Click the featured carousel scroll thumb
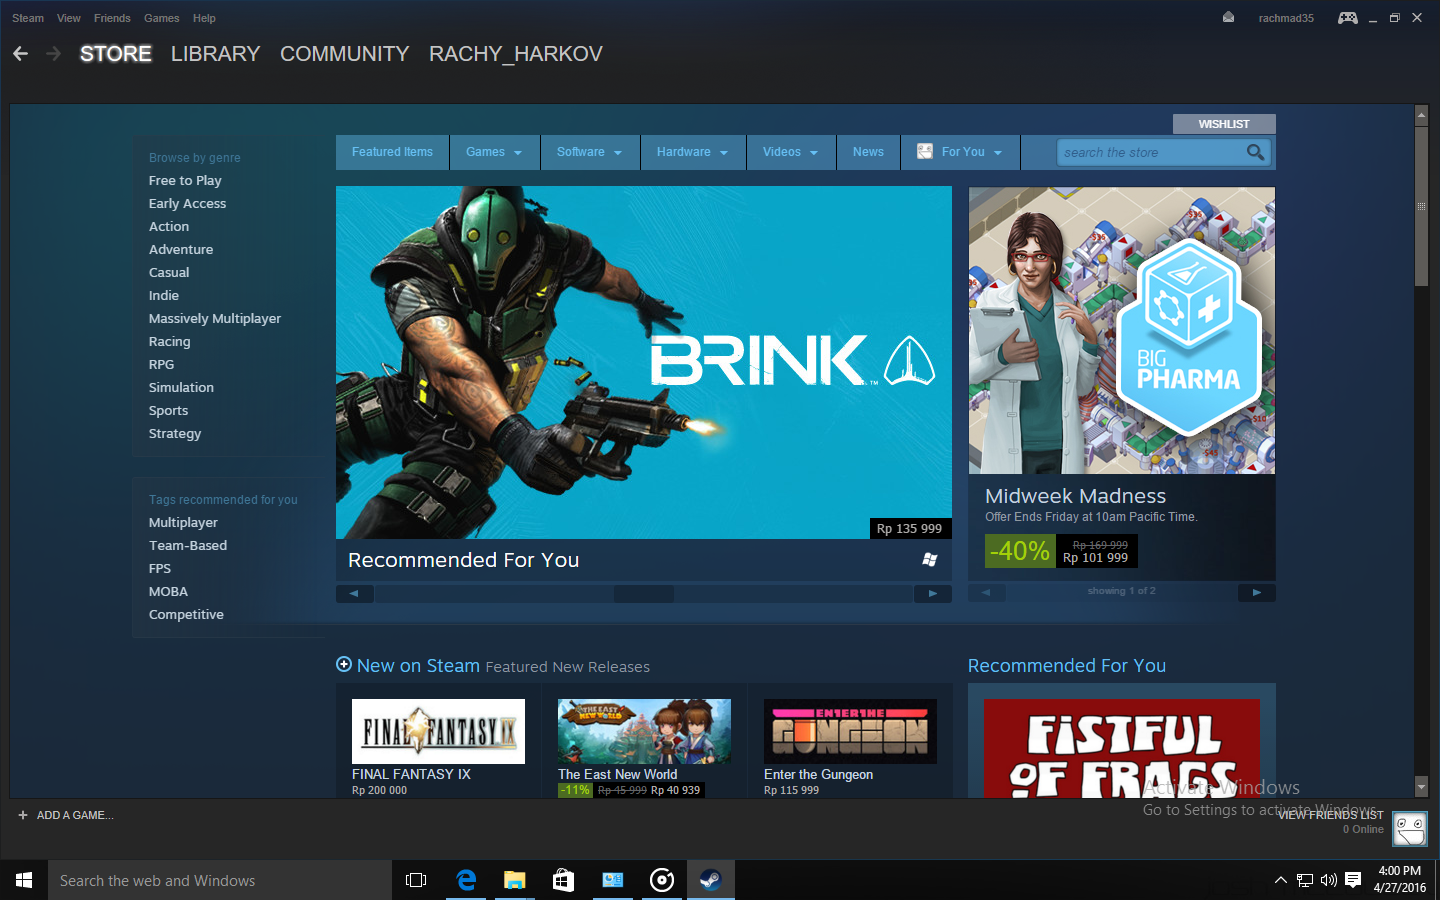 (644, 594)
